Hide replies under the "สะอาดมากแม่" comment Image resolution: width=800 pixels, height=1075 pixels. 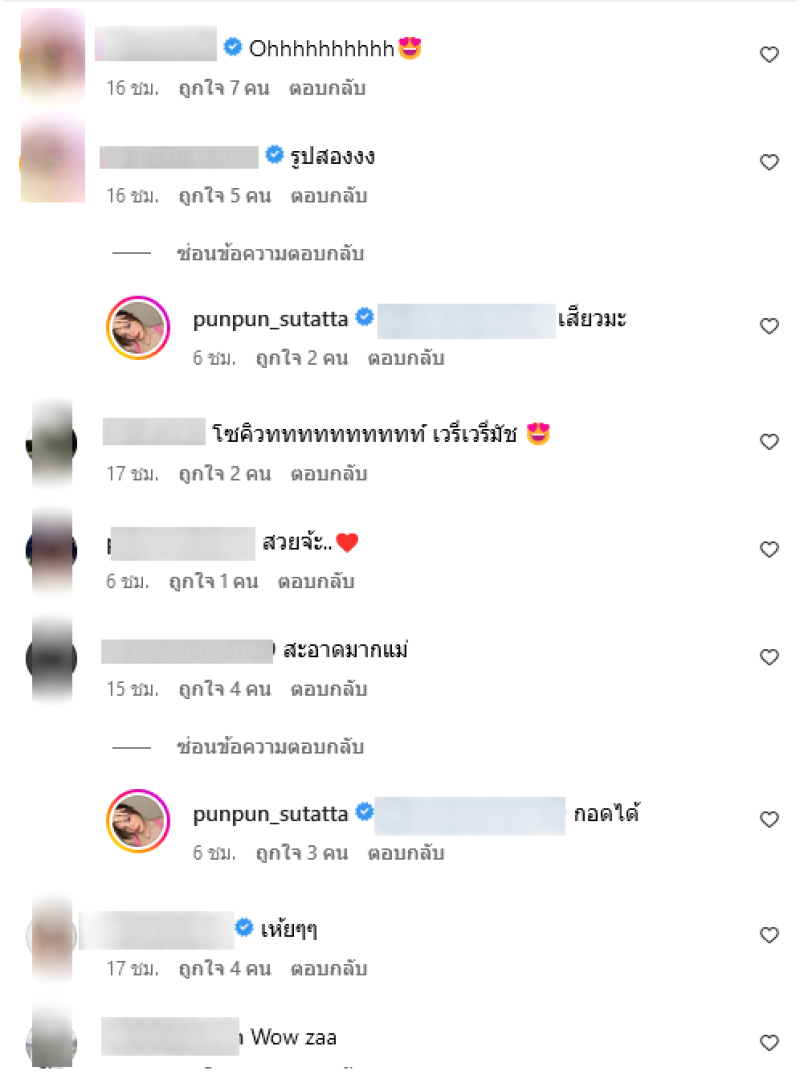270,747
